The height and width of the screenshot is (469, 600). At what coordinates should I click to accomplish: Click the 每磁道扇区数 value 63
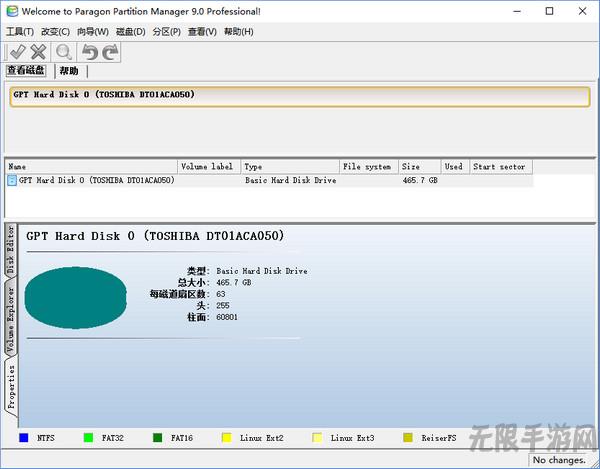point(221,294)
